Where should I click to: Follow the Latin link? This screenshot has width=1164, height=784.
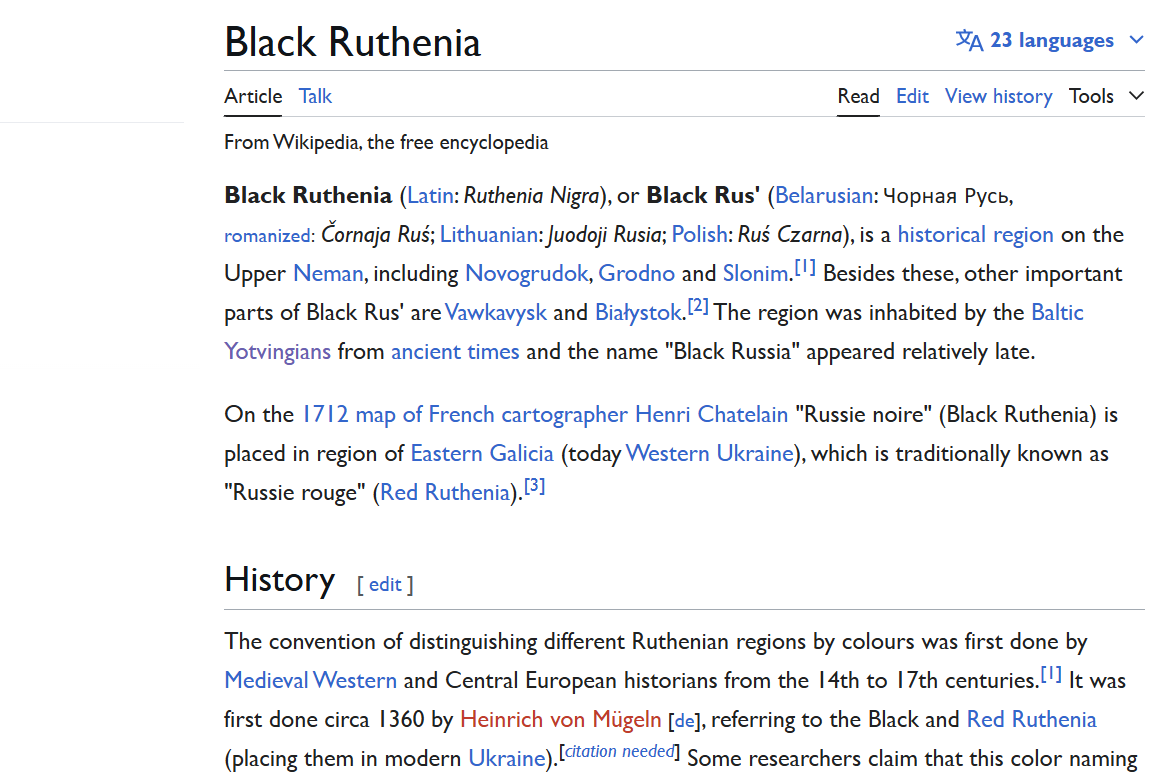coord(431,196)
